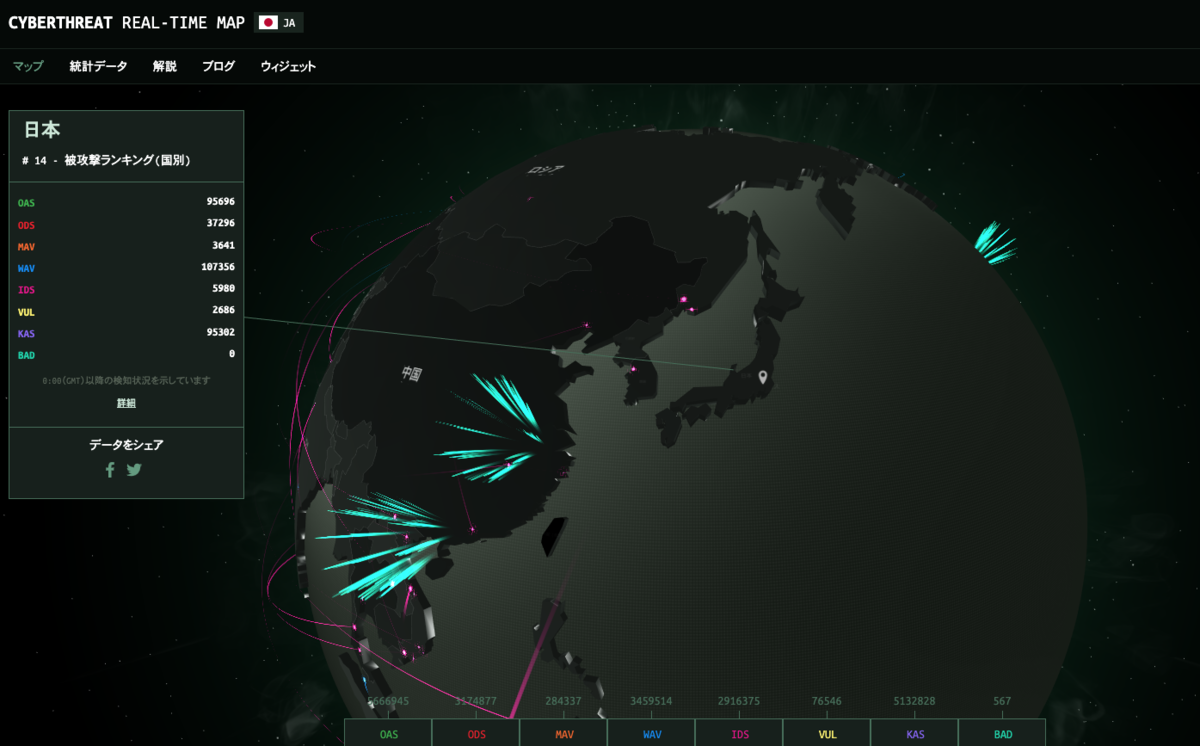
Task: Click the 5132828 count above KAS
Action: click(915, 702)
